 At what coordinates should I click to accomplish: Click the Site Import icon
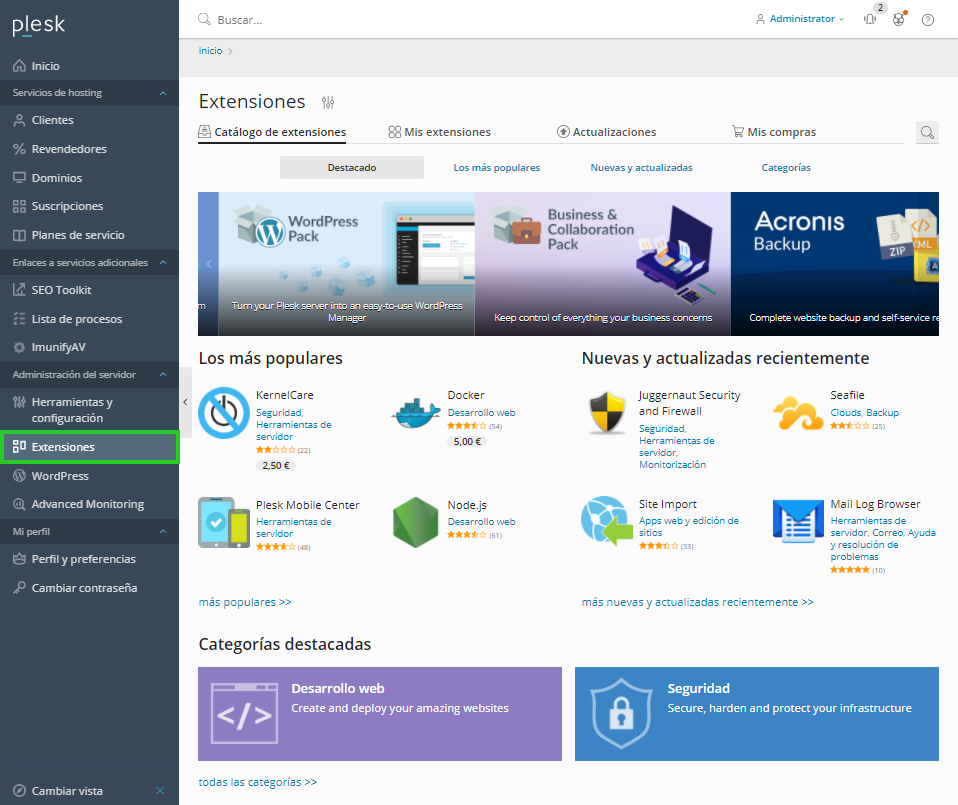(x=607, y=521)
